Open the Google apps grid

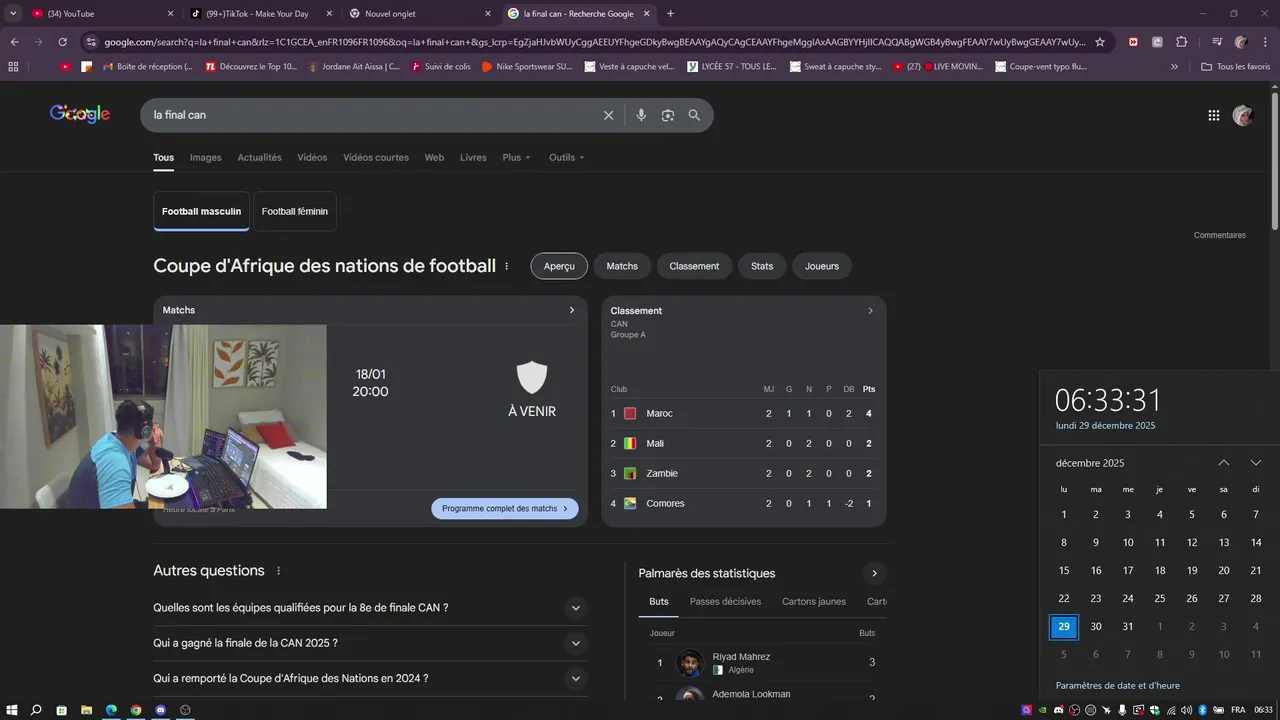1214,115
